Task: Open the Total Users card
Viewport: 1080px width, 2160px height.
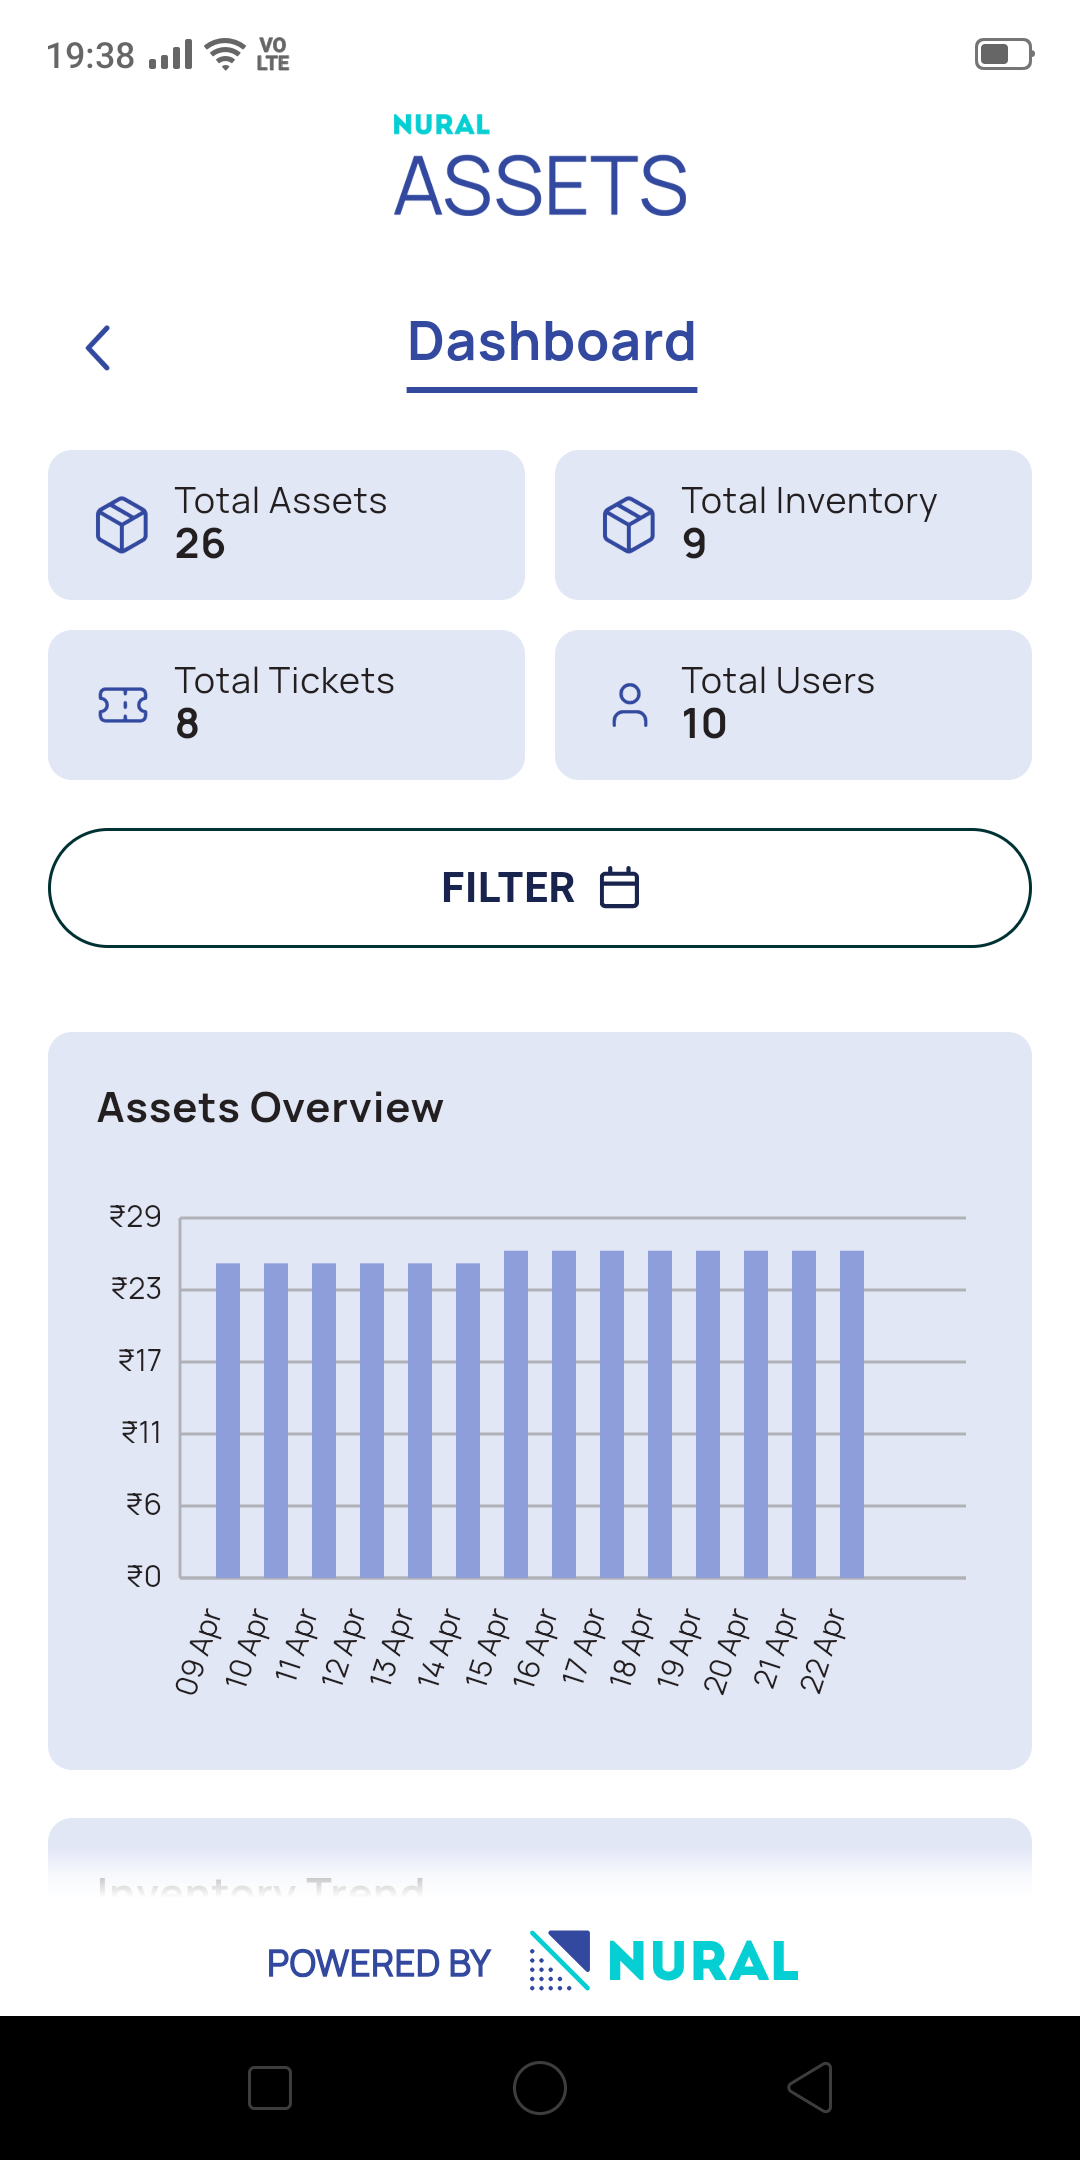Action: pyautogui.click(x=793, y=705)
